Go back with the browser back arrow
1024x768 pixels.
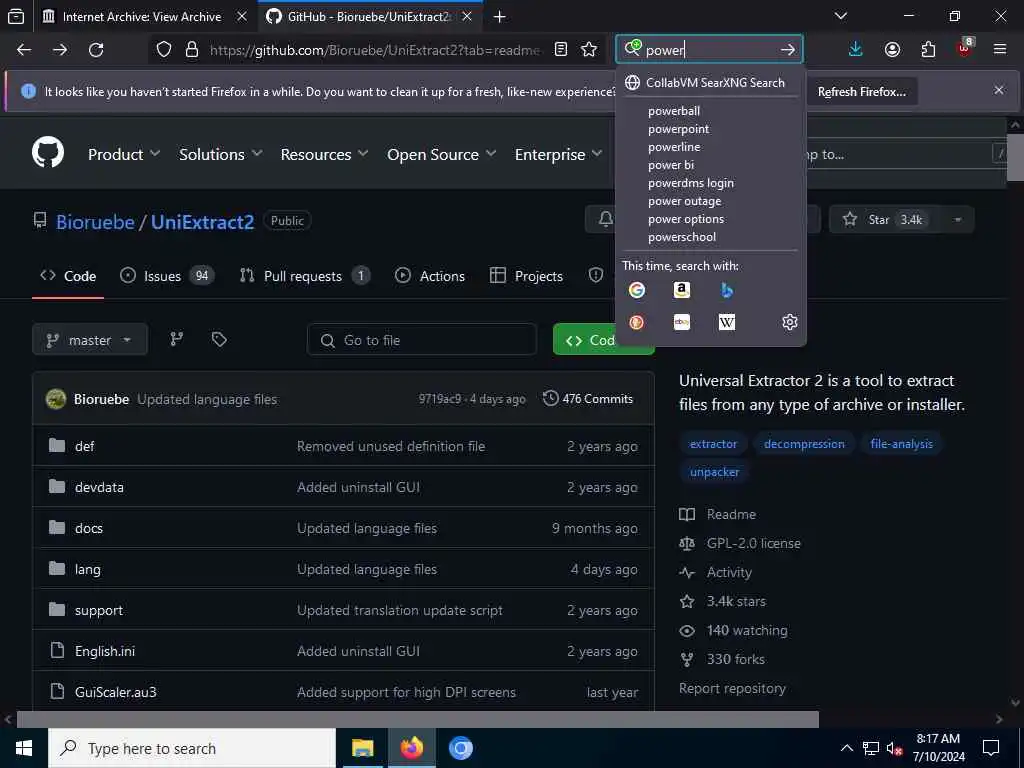pyautogui.click(x=24, y=50)
